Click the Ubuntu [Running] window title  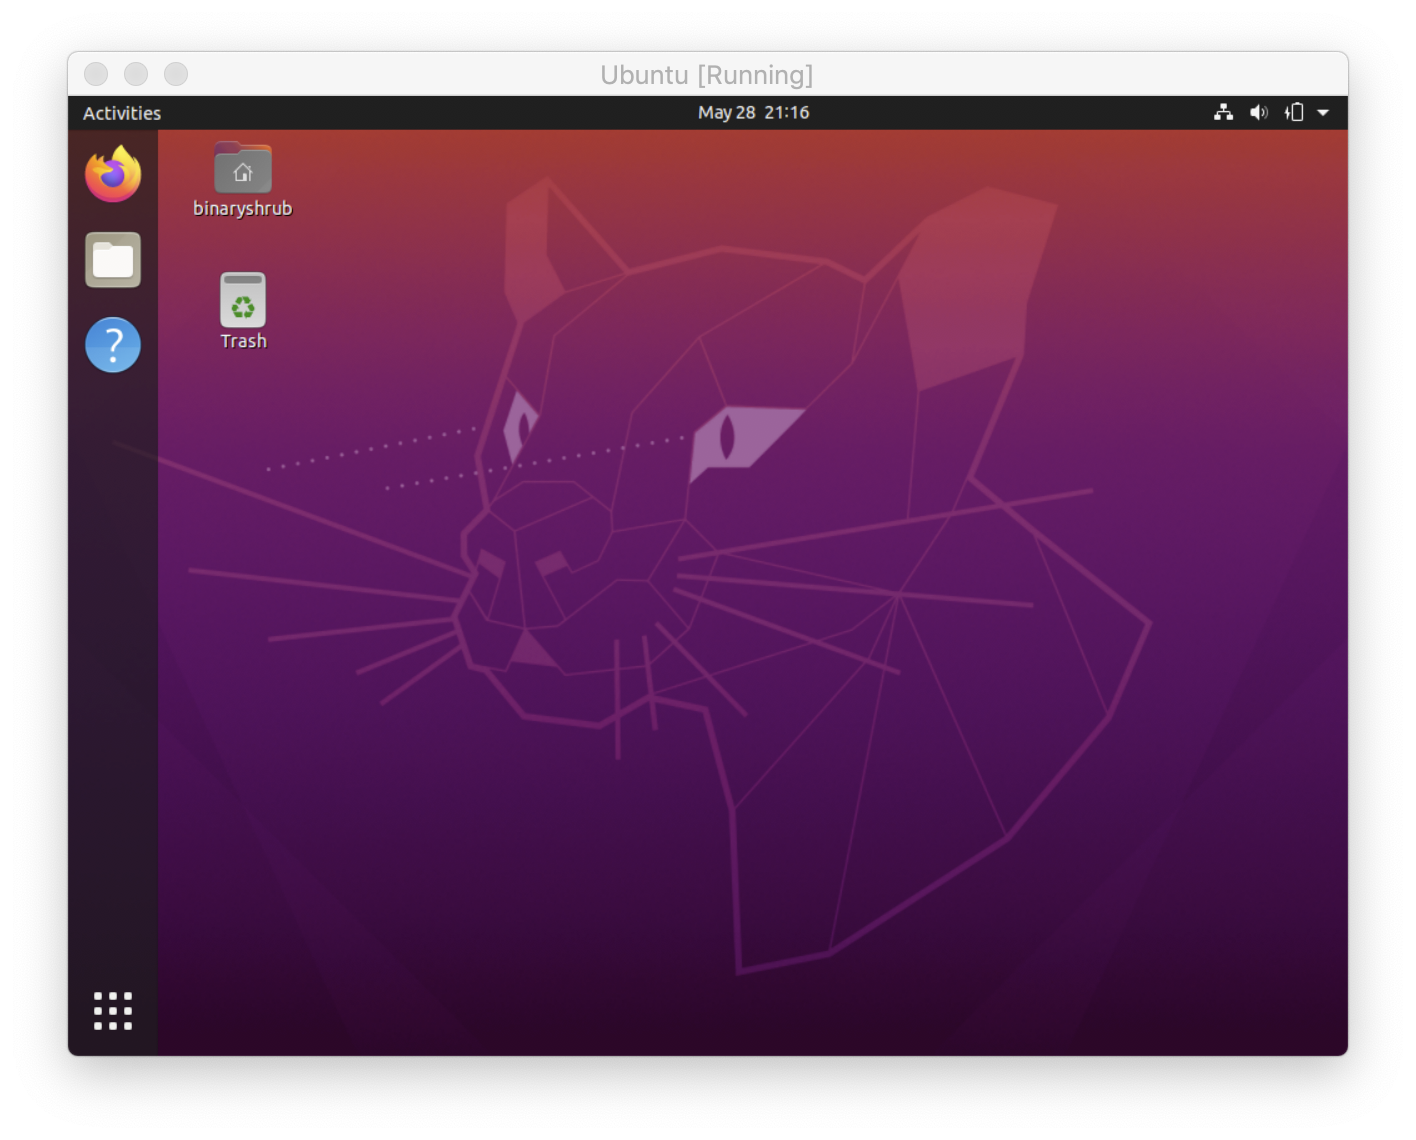coord(707,75)
